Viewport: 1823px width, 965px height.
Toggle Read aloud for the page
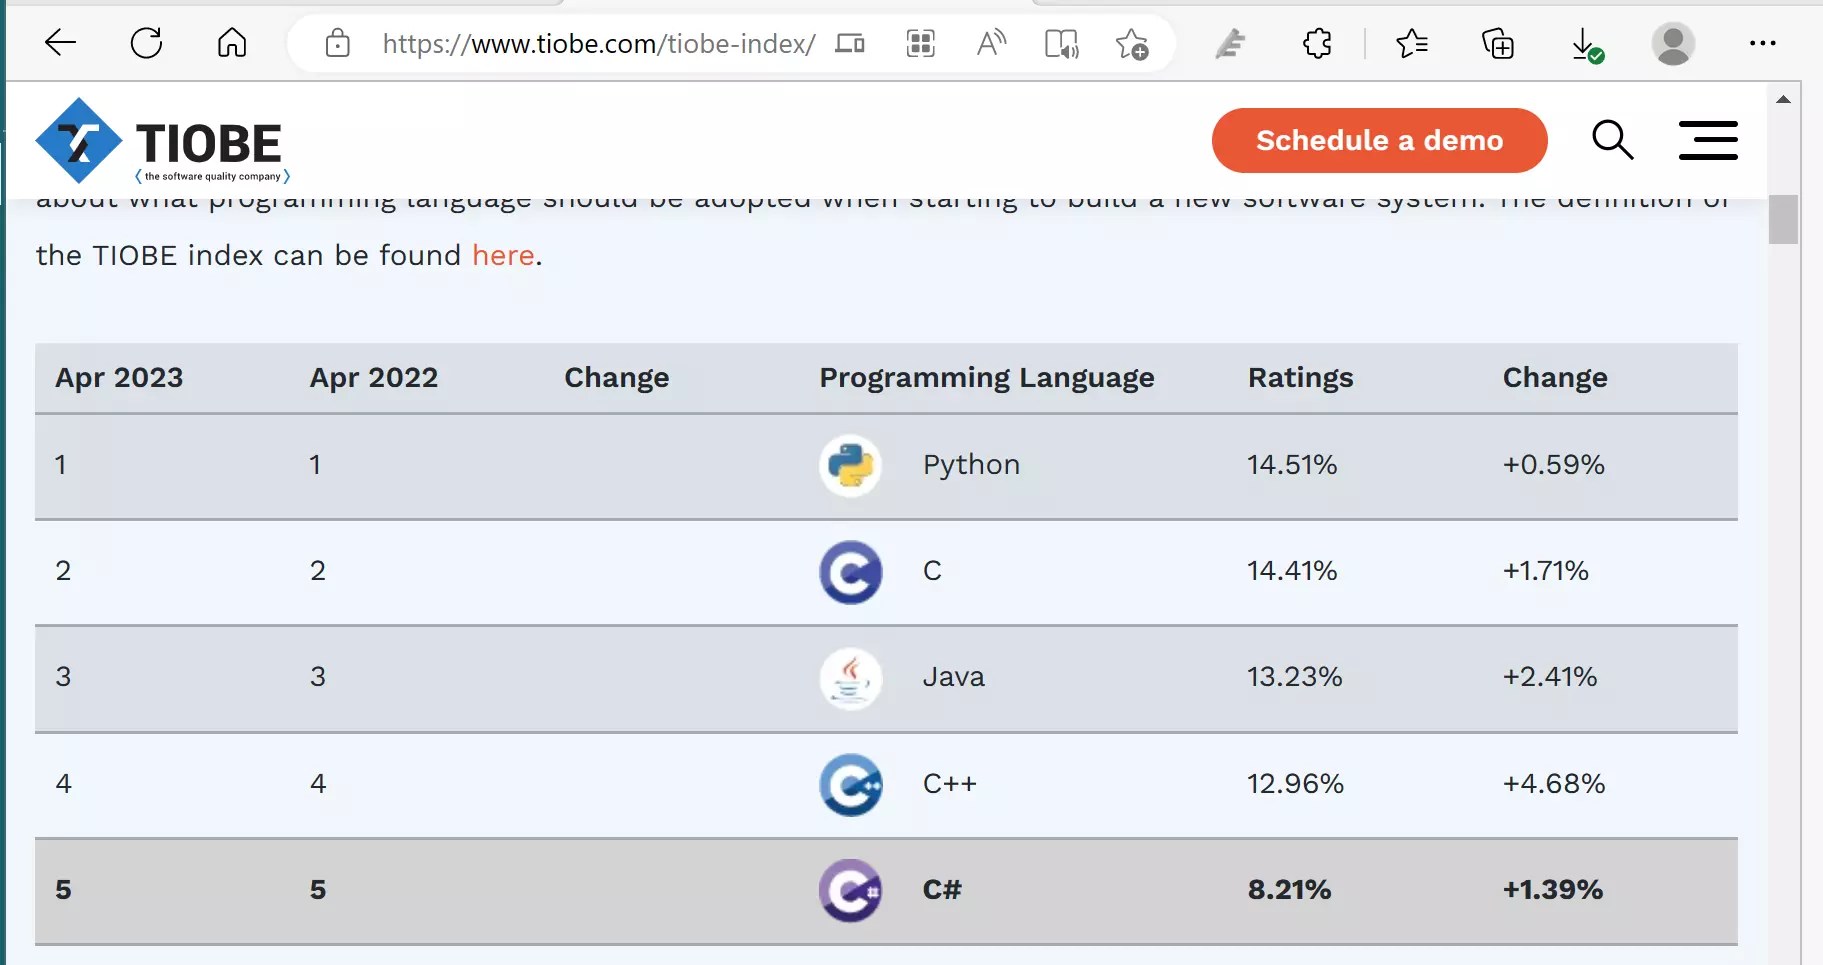tap(991, 43)
